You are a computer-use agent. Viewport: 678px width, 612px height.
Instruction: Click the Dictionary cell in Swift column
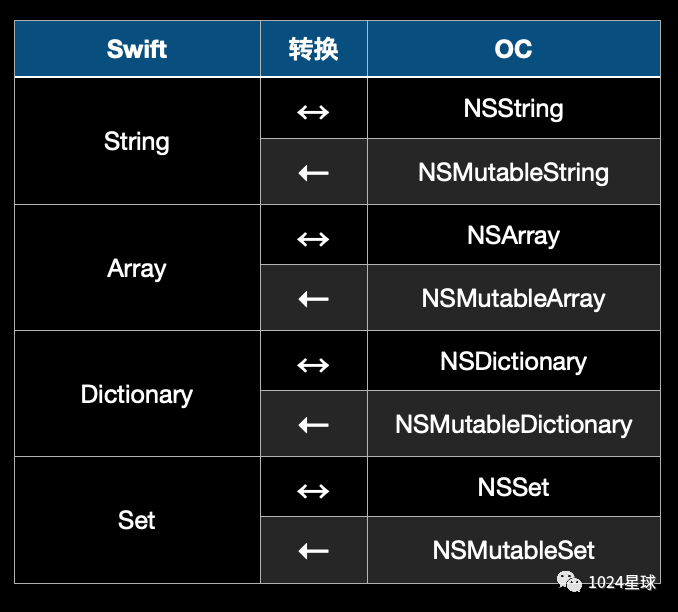tap(137, 394)
